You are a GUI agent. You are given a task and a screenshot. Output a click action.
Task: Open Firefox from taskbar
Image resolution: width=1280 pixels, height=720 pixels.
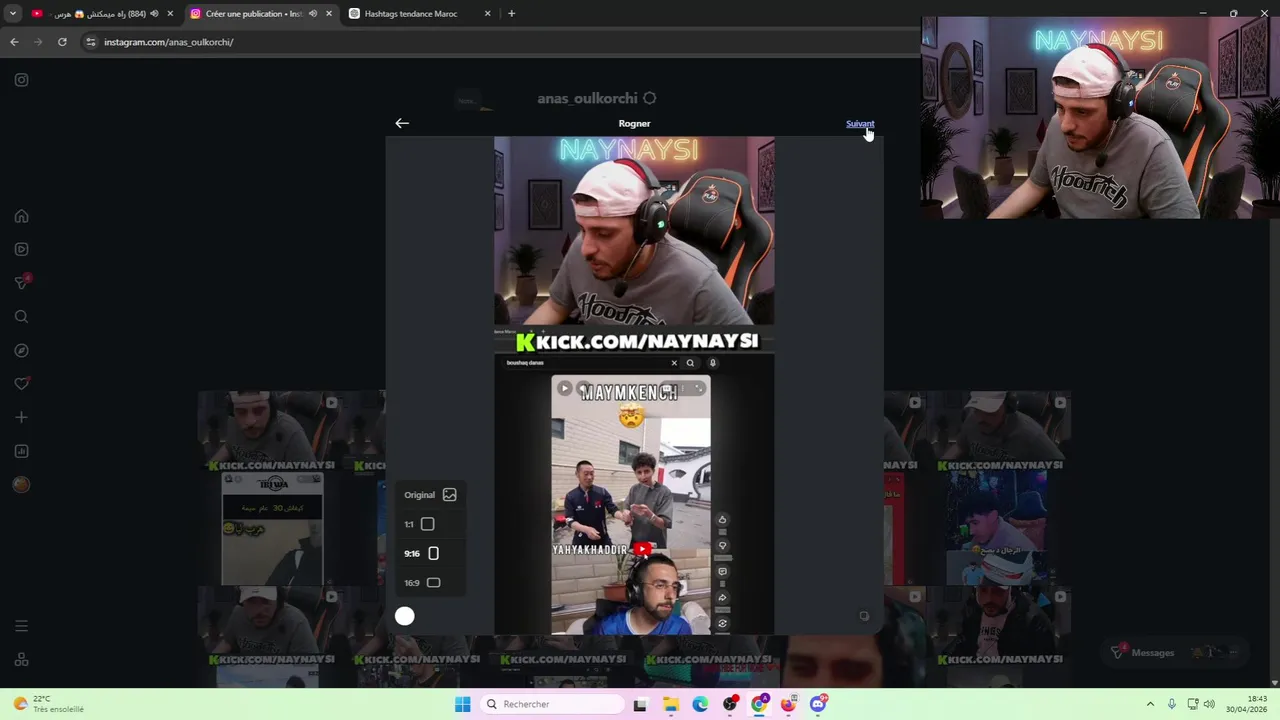pyautogui.click(x=789, y=704)
